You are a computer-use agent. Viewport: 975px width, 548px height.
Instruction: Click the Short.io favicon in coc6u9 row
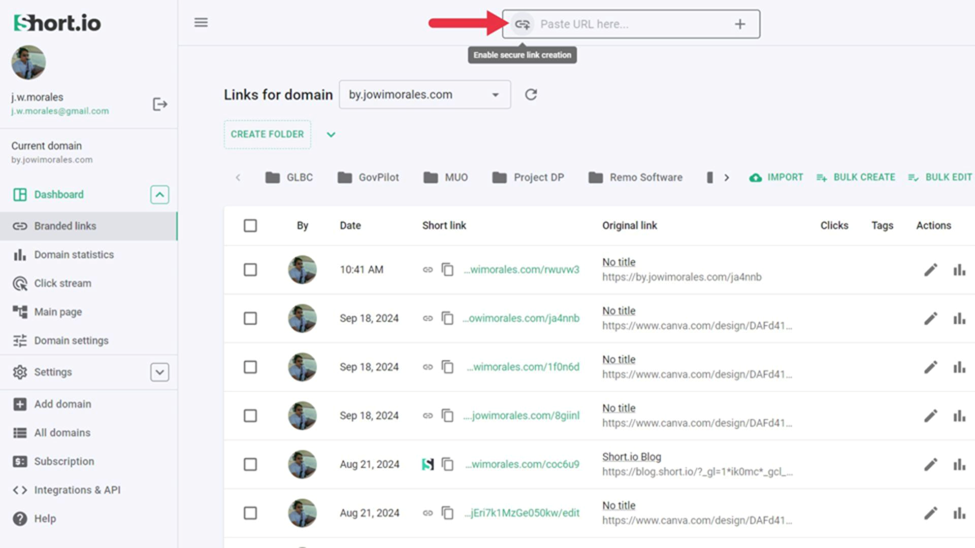428,464
